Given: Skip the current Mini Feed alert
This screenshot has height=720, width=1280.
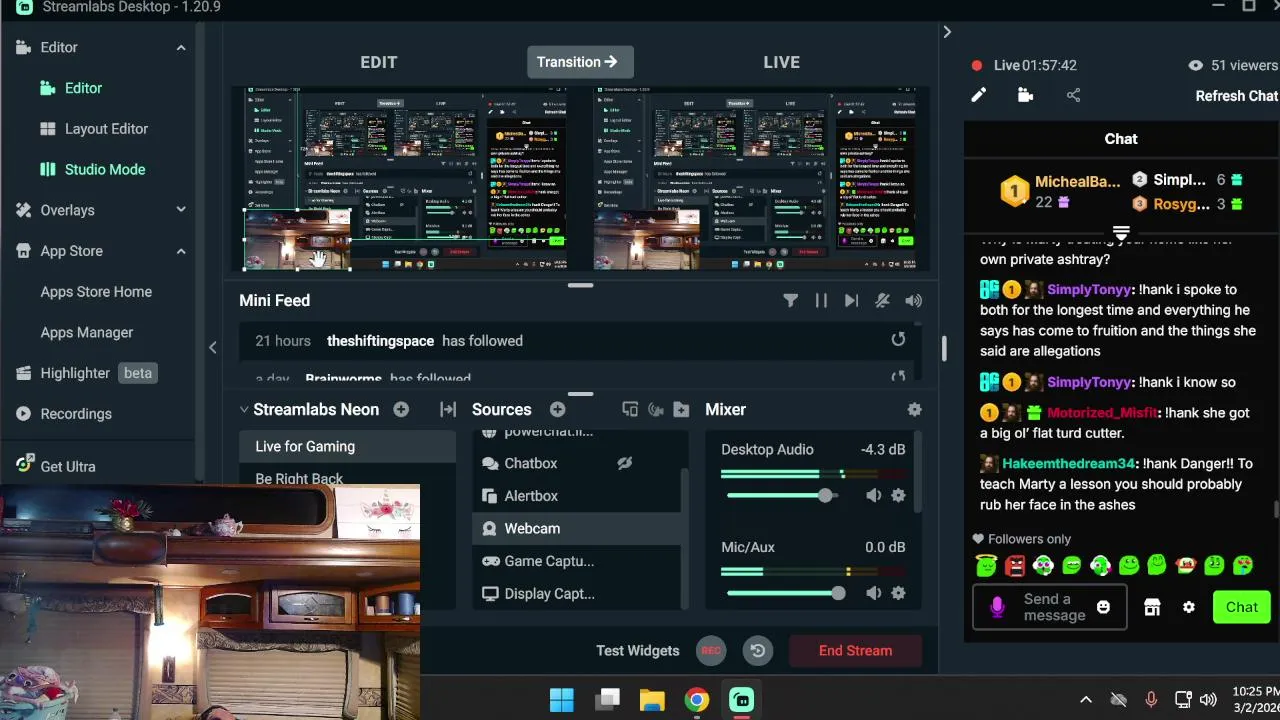Looking at the screenshot, I should tap(851, 300).
